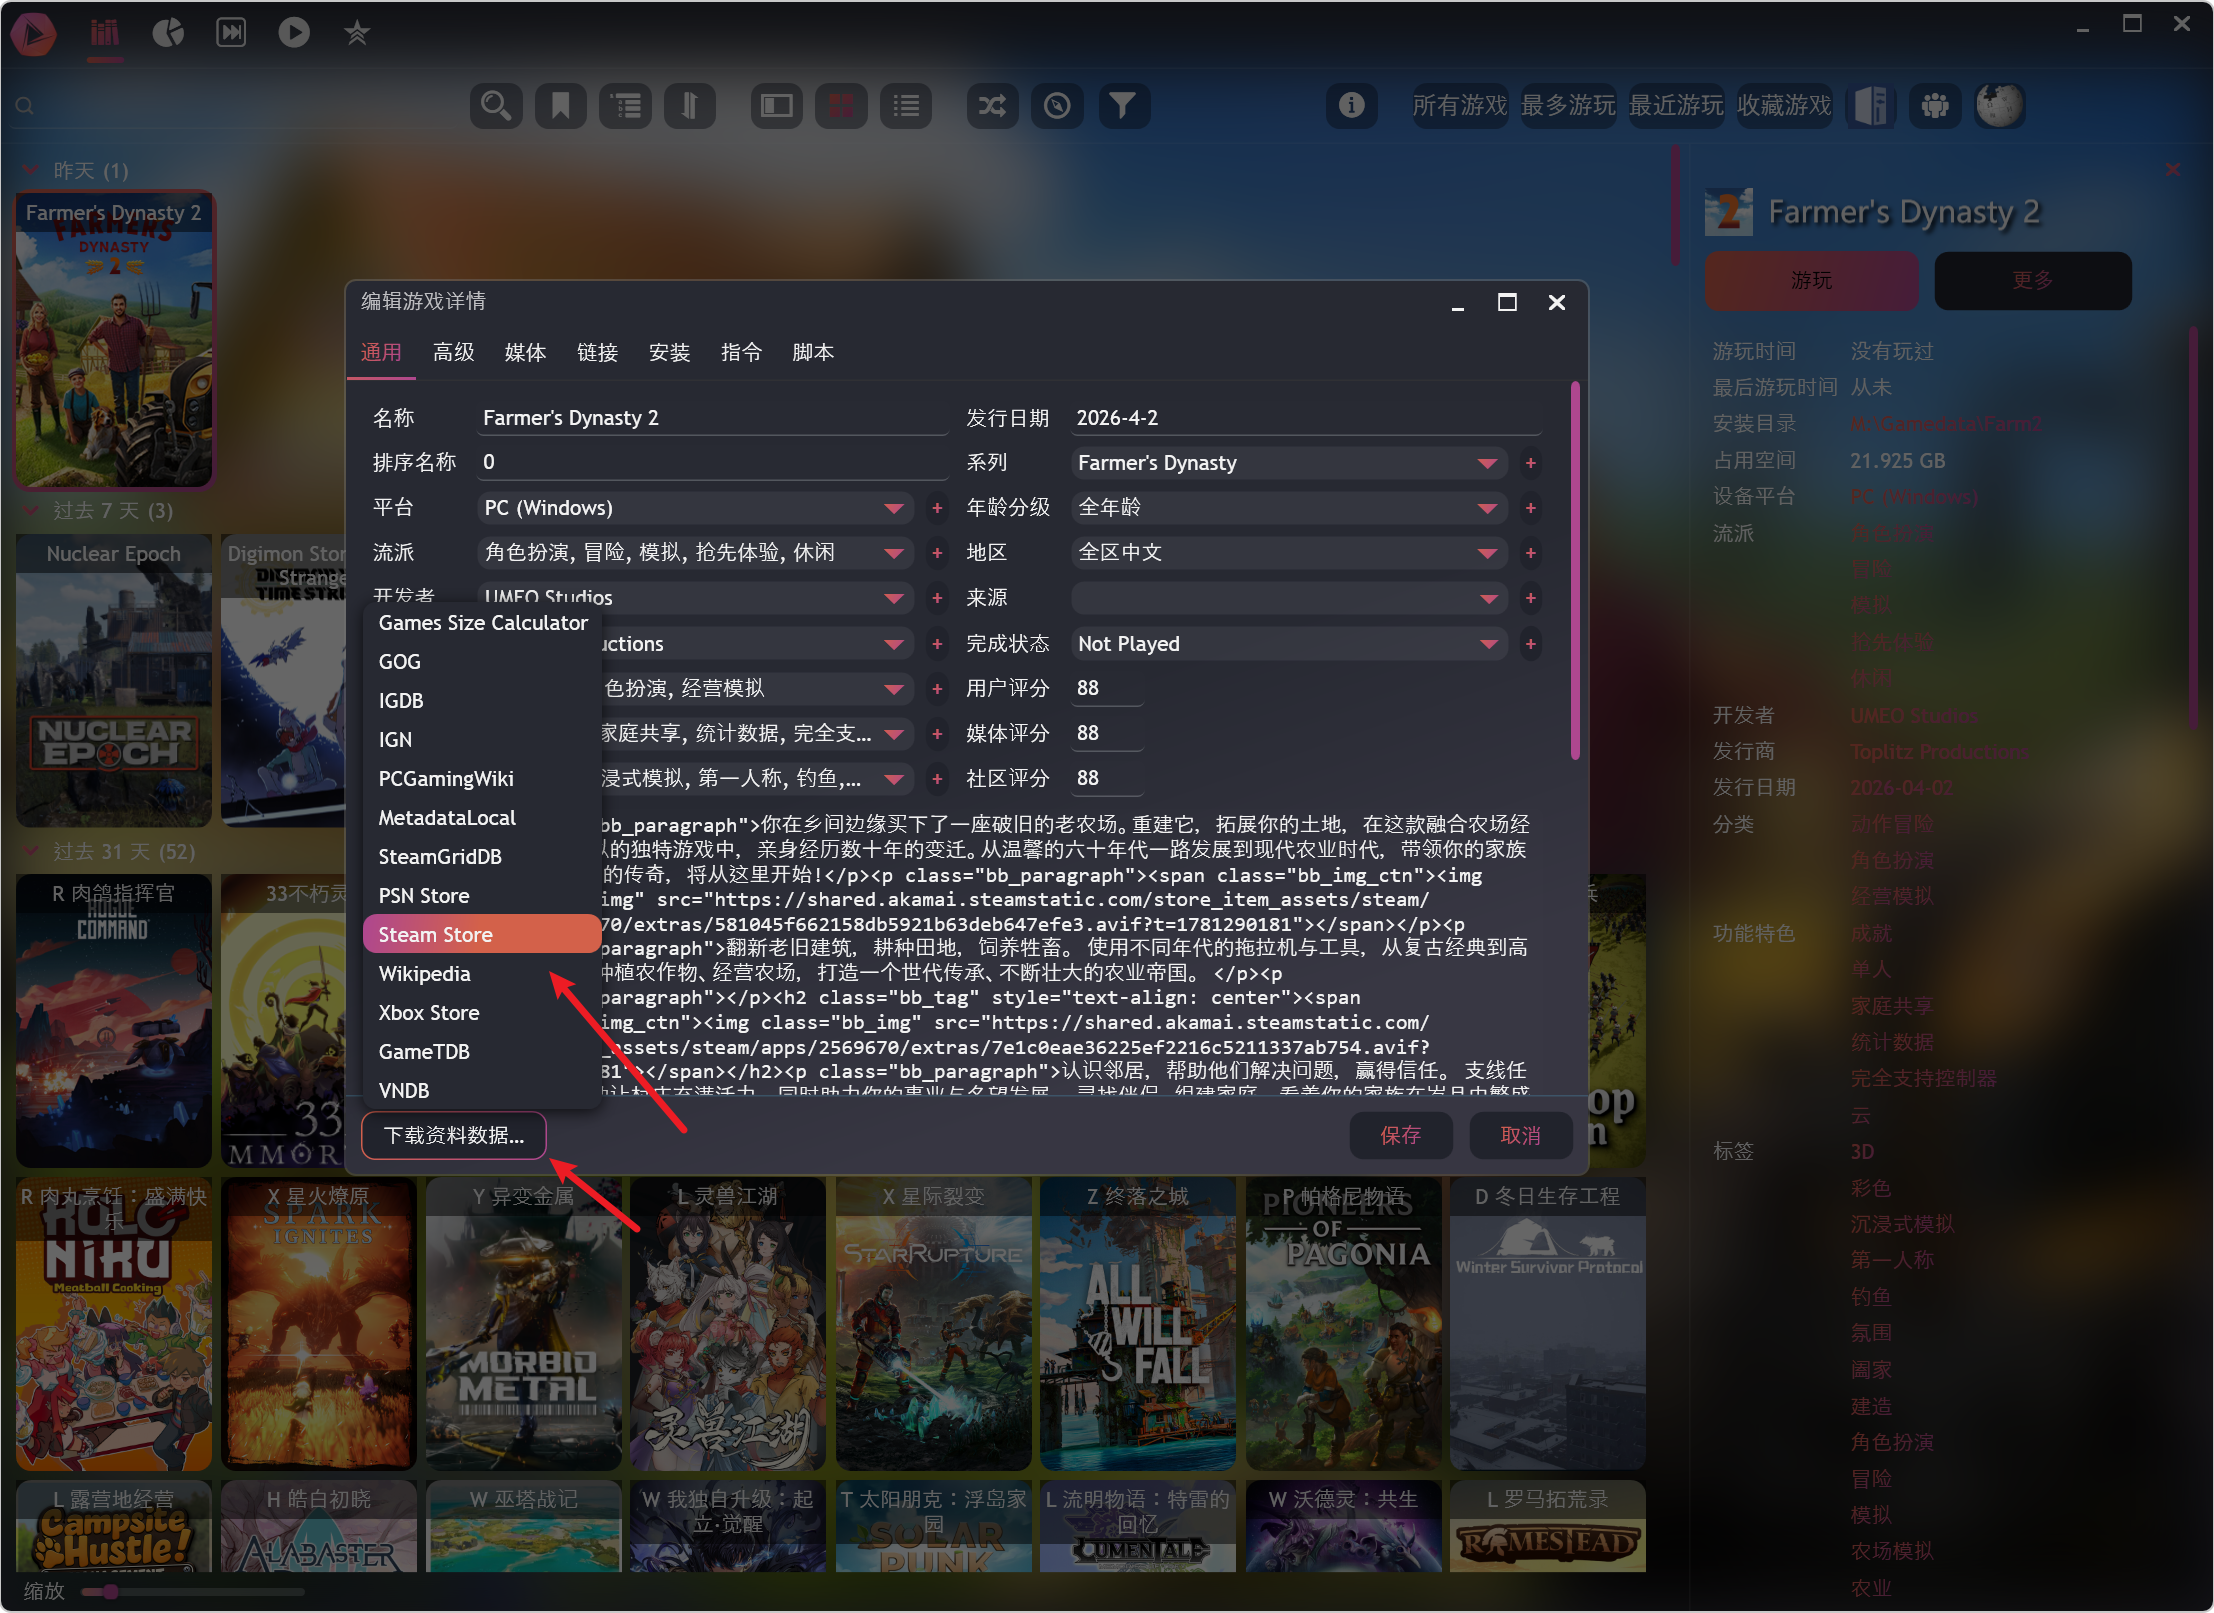Screen dimensions: 2214x1613
Task: Expand the 全年龄 age rating dropdown
Action: (x=1488, y=508)
